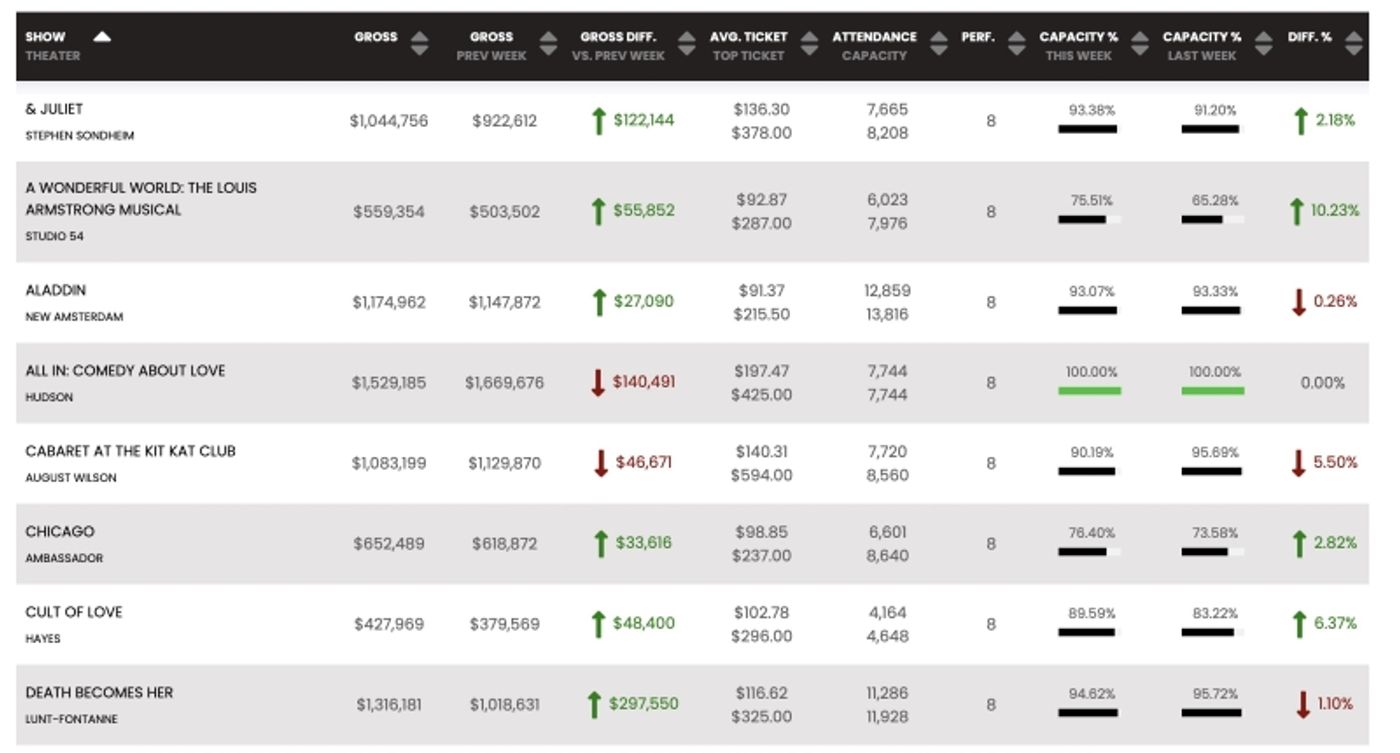Open the Aladdin show link
This screenshot has width=1400, height=753.
coord(56,290)
